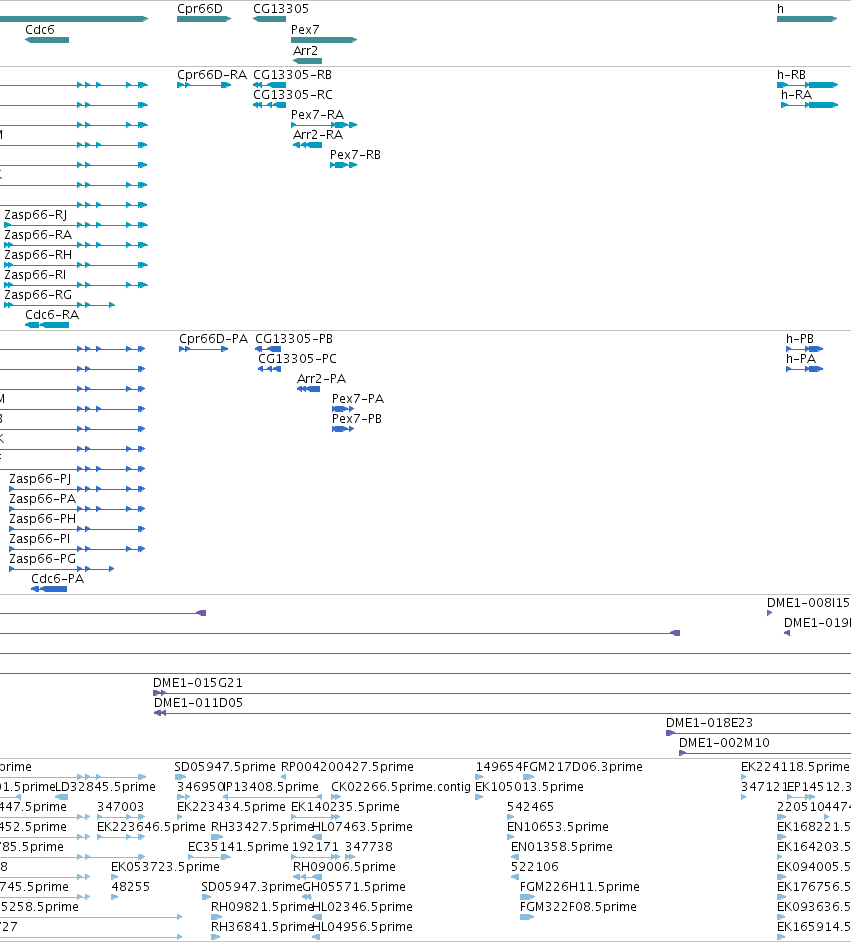Click protein Zasp66-PA
The image size is (851, 942).
(77, 509)
